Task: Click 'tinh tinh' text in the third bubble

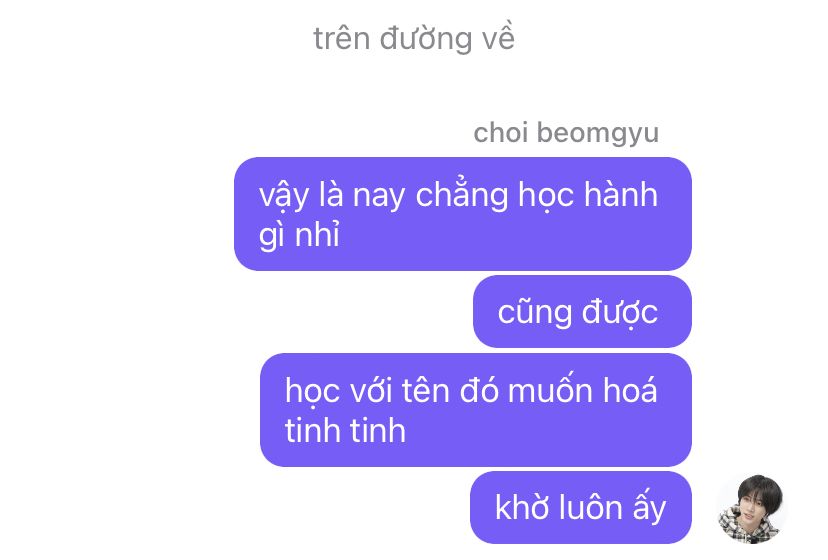Action: (x=345, y=431)
